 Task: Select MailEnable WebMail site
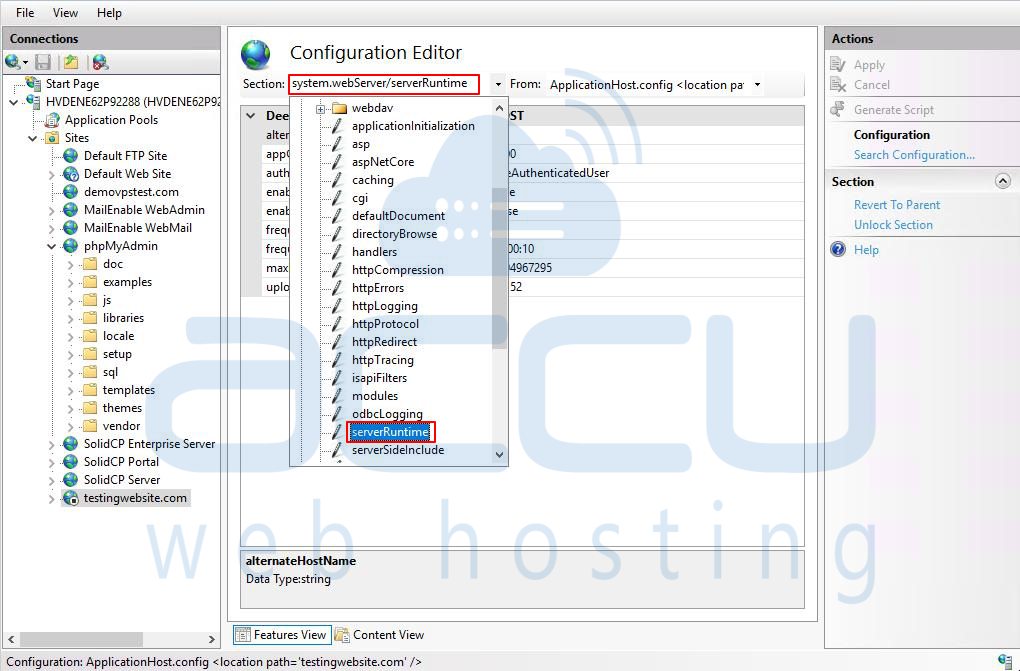137,228
